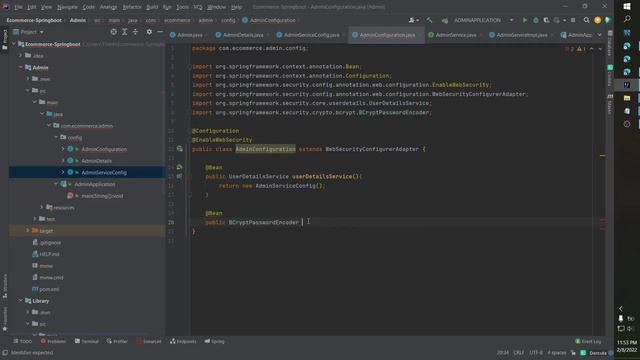Image resolution: width=640 pixels, height=360 pixels.
Task: Click the gutter icon beside the AdminConfiguration class line
Action: click(x=180, y=149)
